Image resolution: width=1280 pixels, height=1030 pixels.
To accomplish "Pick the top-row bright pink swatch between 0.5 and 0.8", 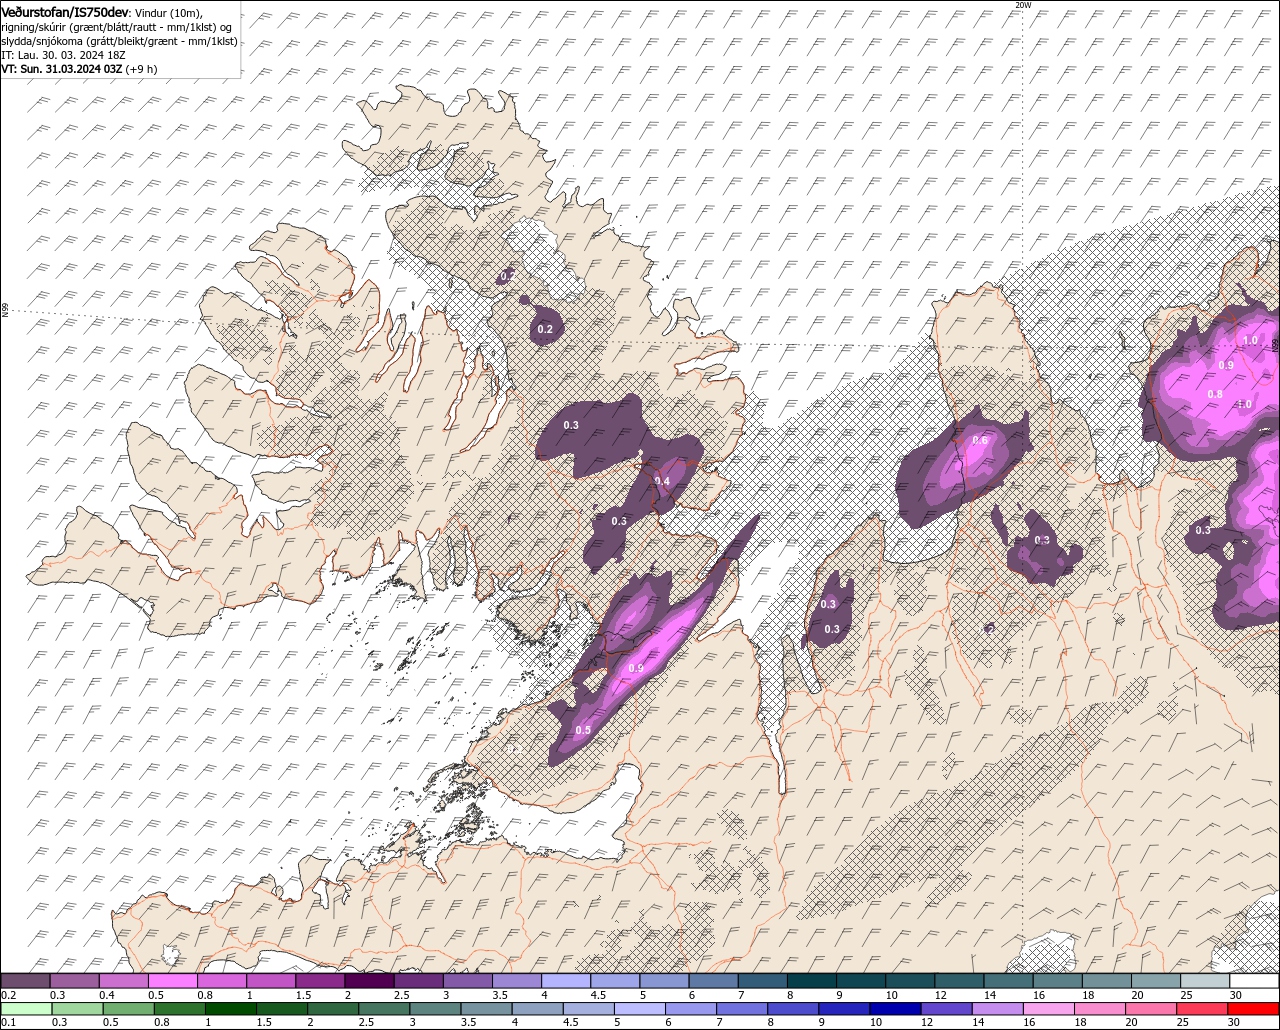I will click(x=173, y=981).
